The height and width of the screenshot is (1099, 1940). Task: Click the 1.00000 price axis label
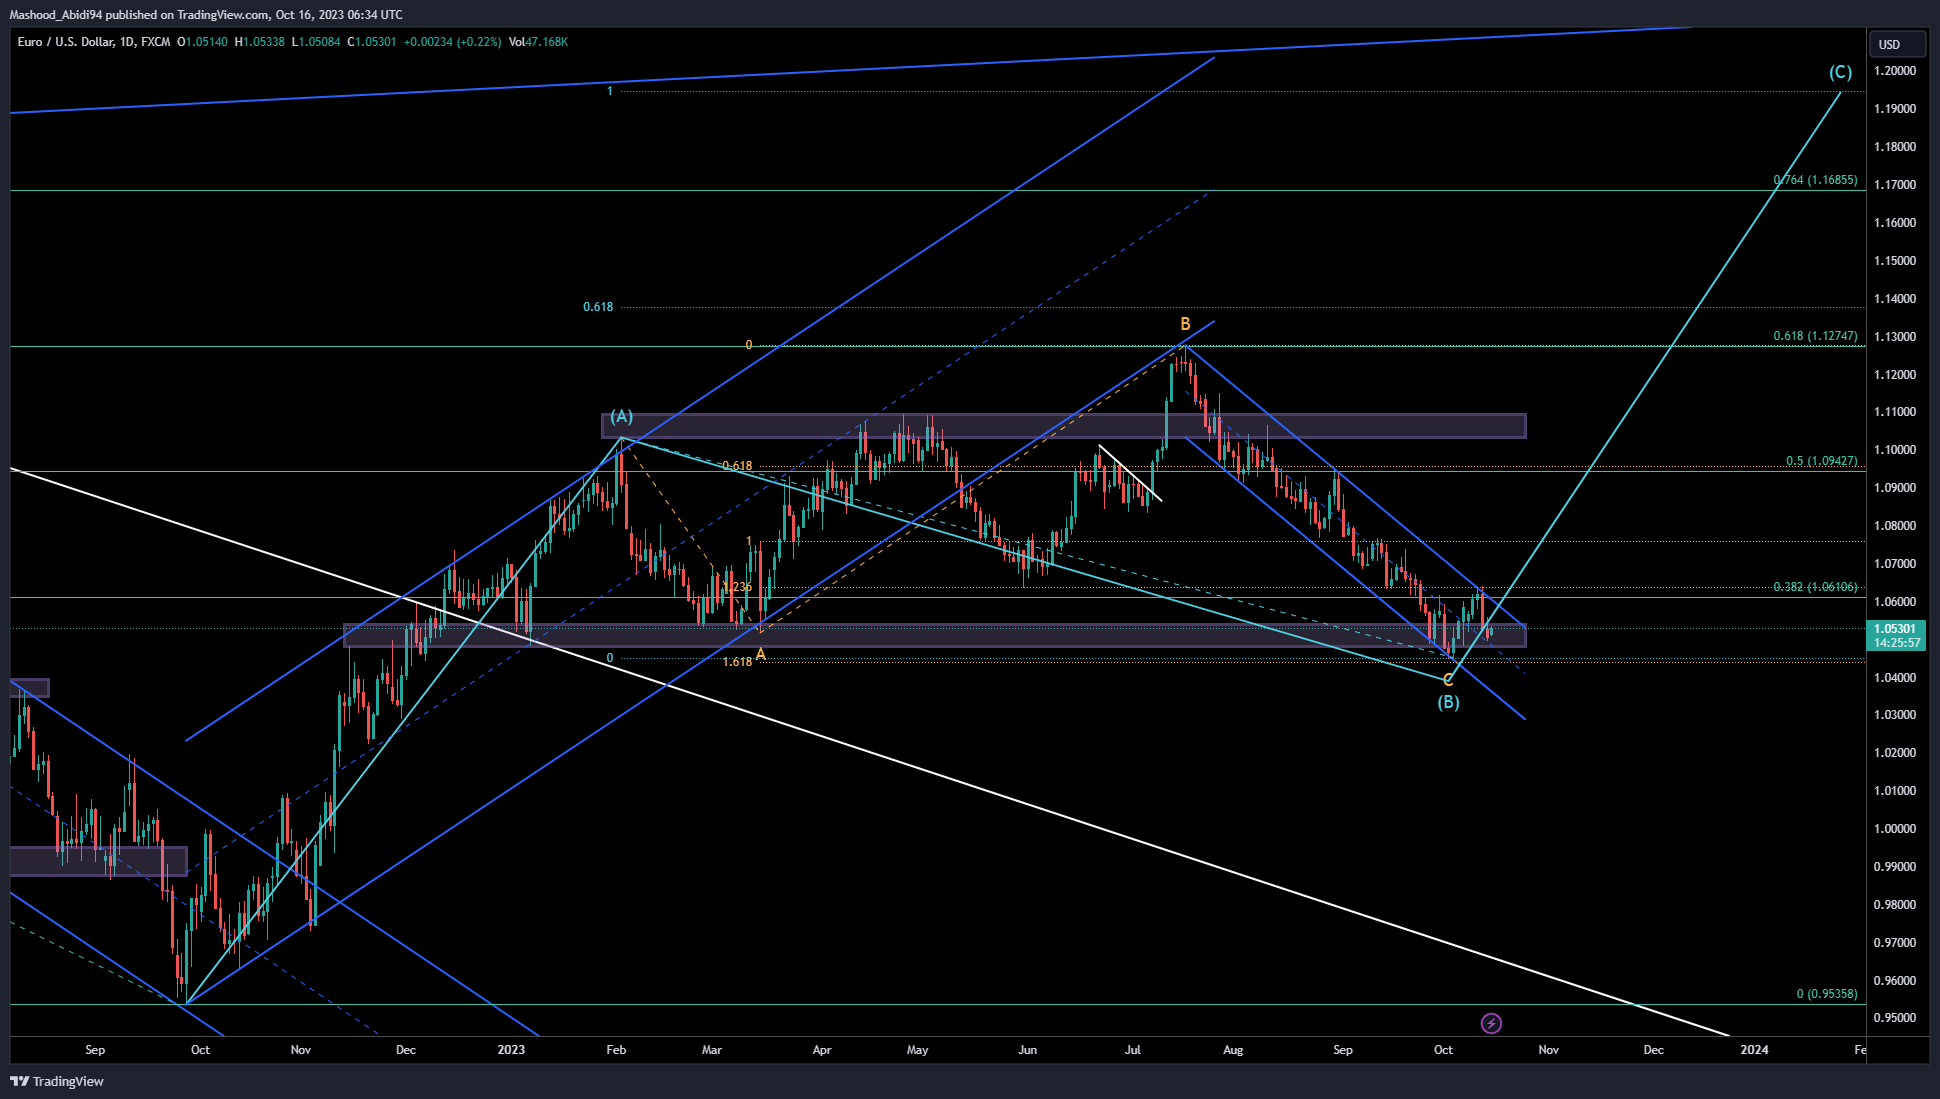1895,829
